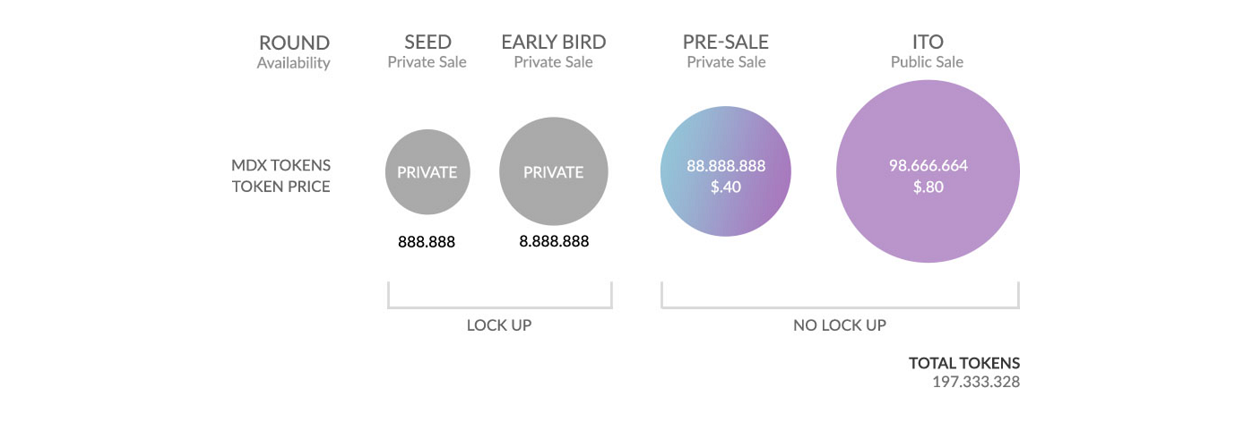Click the TOTAL TOKENS heading
This screenshot has height=438, width=1250.
(x=964, y=364)
